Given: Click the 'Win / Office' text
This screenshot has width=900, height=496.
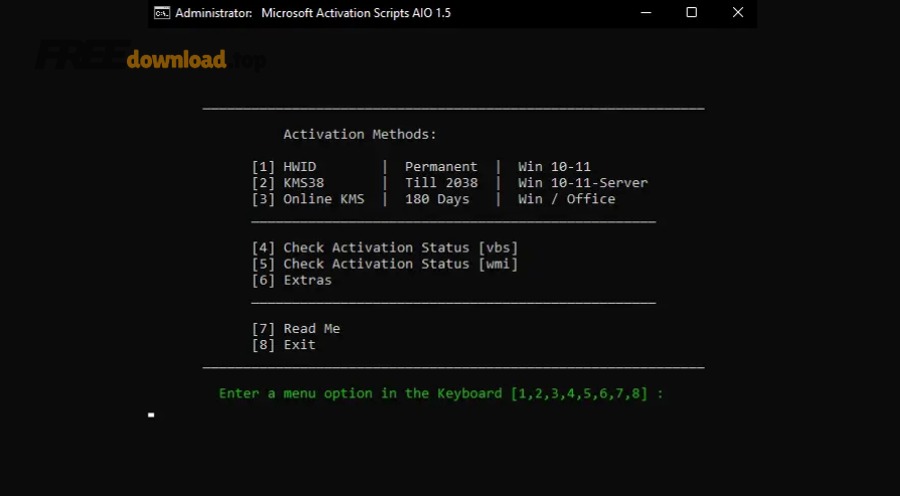Looking at the screenshot, I should pyautogui.click(x=567, y=199).
